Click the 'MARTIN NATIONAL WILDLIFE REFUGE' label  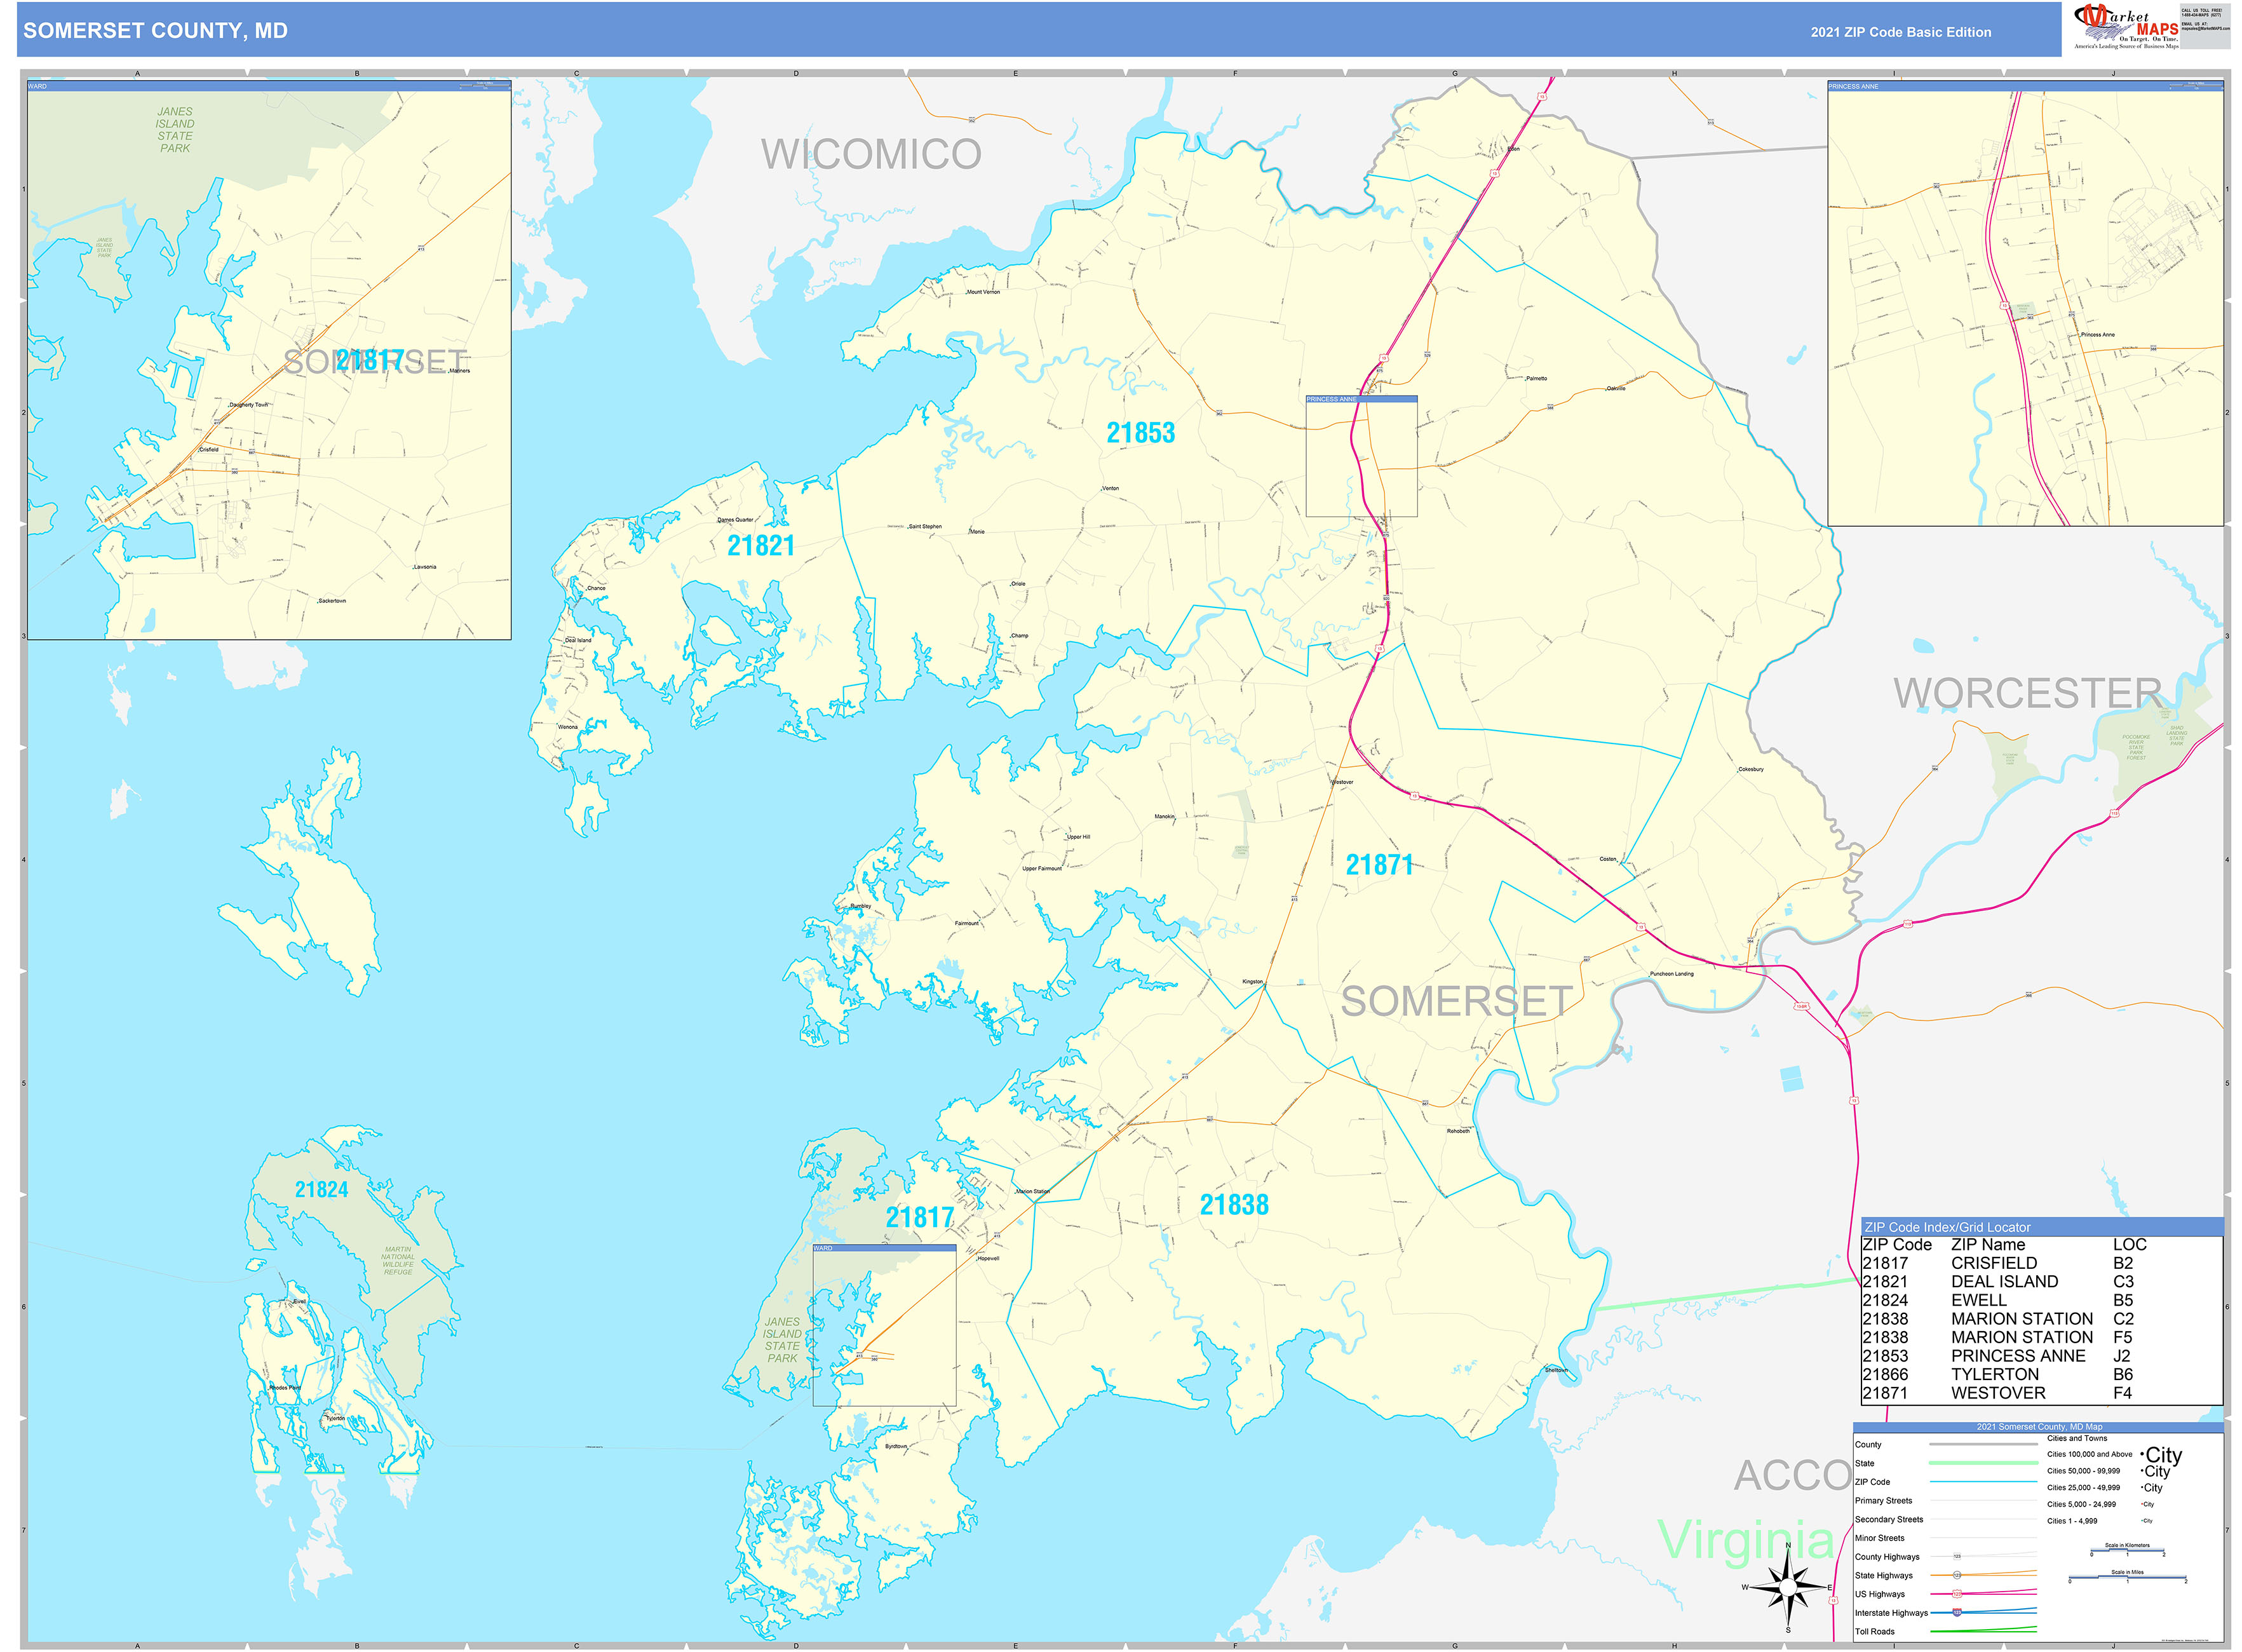tap(397, 1260)
